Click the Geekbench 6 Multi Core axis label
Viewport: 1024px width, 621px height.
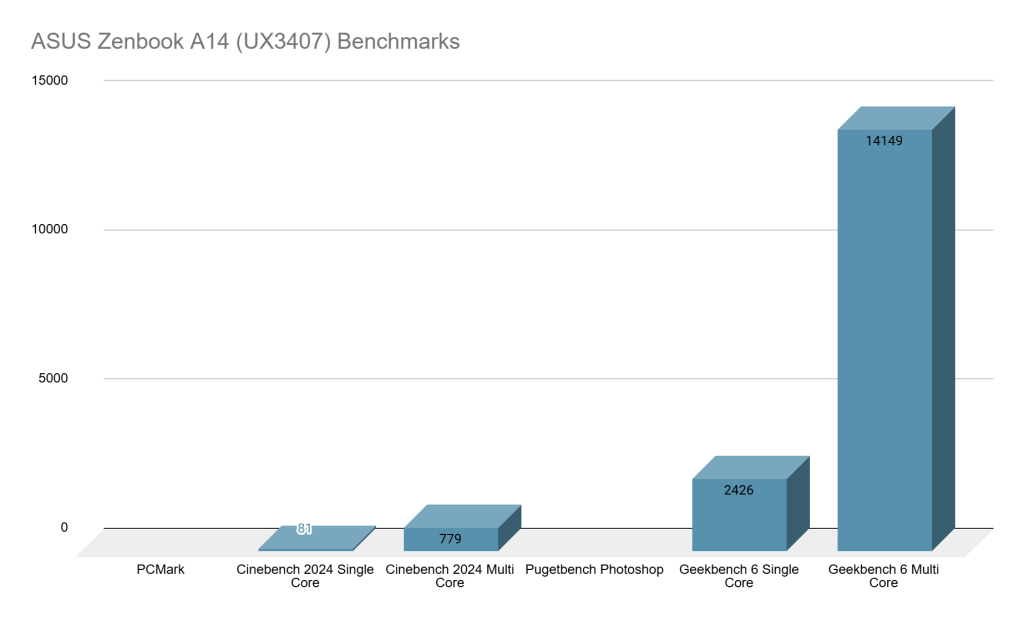884,576
